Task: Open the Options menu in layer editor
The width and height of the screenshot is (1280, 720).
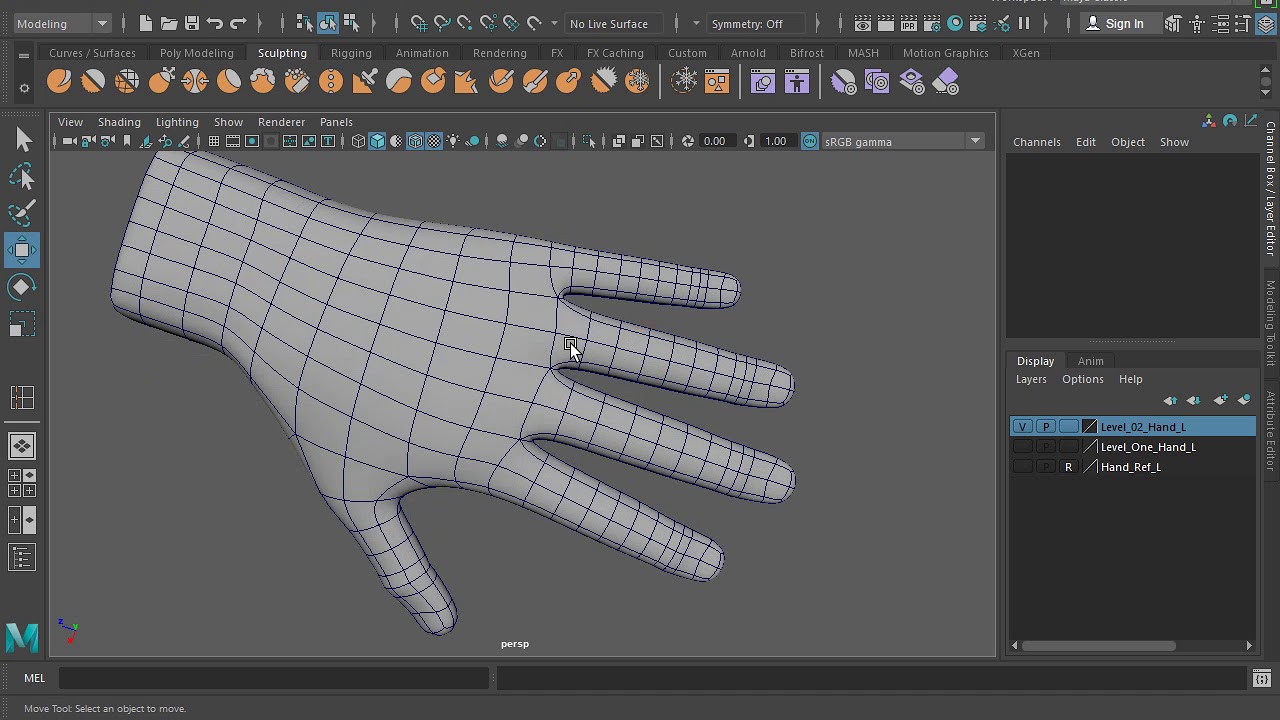Action: pyautogui.click(x=1083, y=379)
